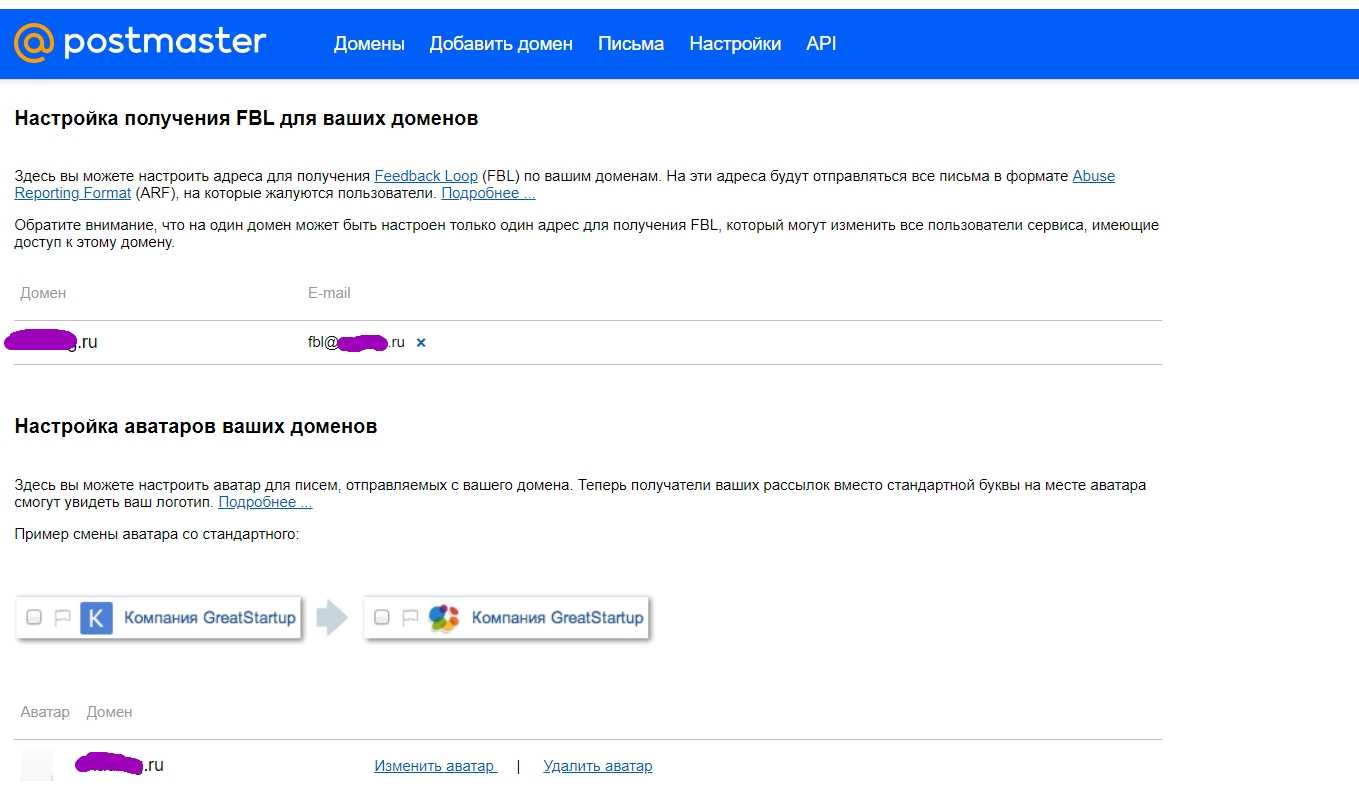Image resolution: width=1359 pixels, height=791 pixels.
Task: Select Настройки in the top navigation
Action: pos(735,44)
